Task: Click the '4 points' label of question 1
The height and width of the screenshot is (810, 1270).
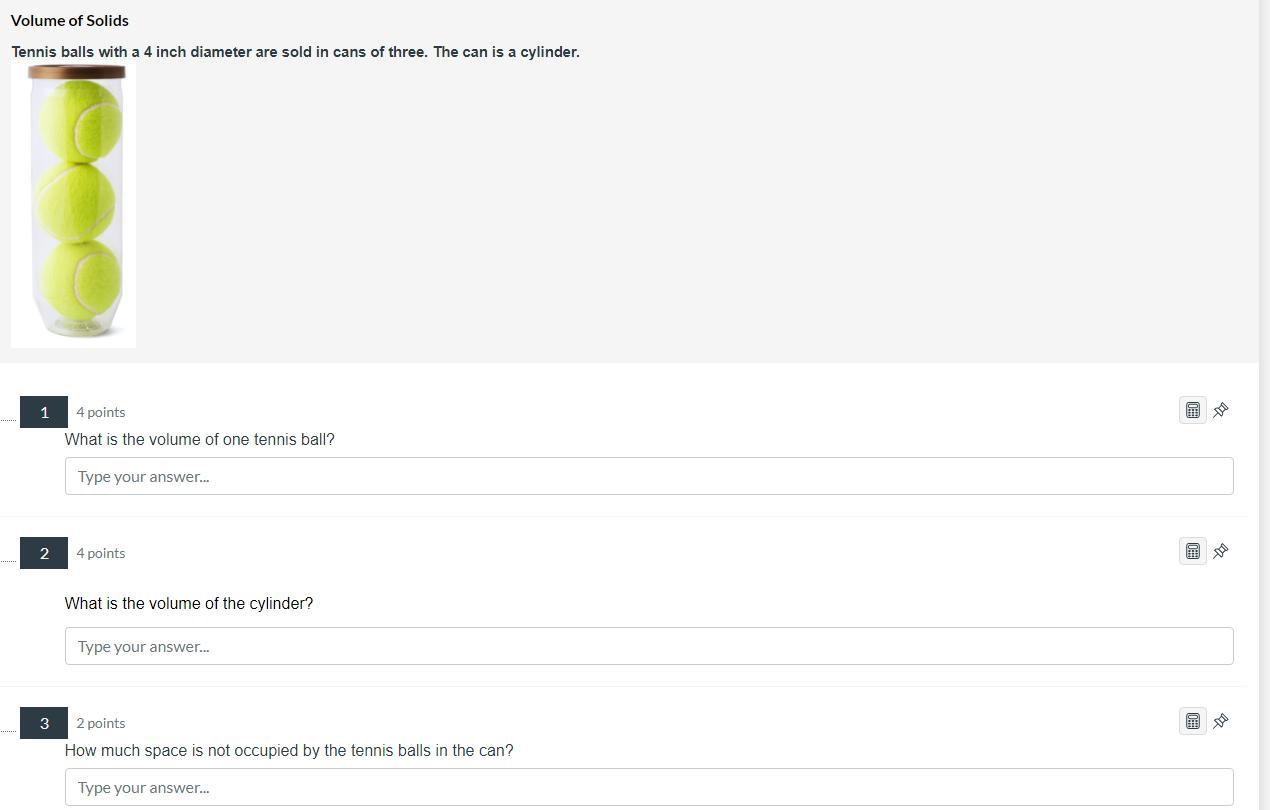Action: (x=101, y=412)
